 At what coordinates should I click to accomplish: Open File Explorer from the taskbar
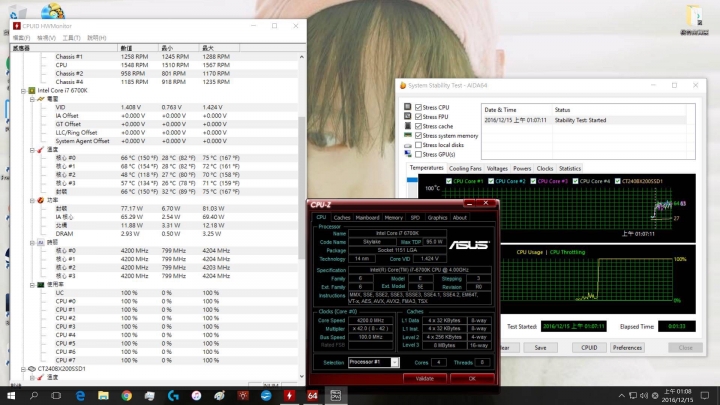(103, 395)
